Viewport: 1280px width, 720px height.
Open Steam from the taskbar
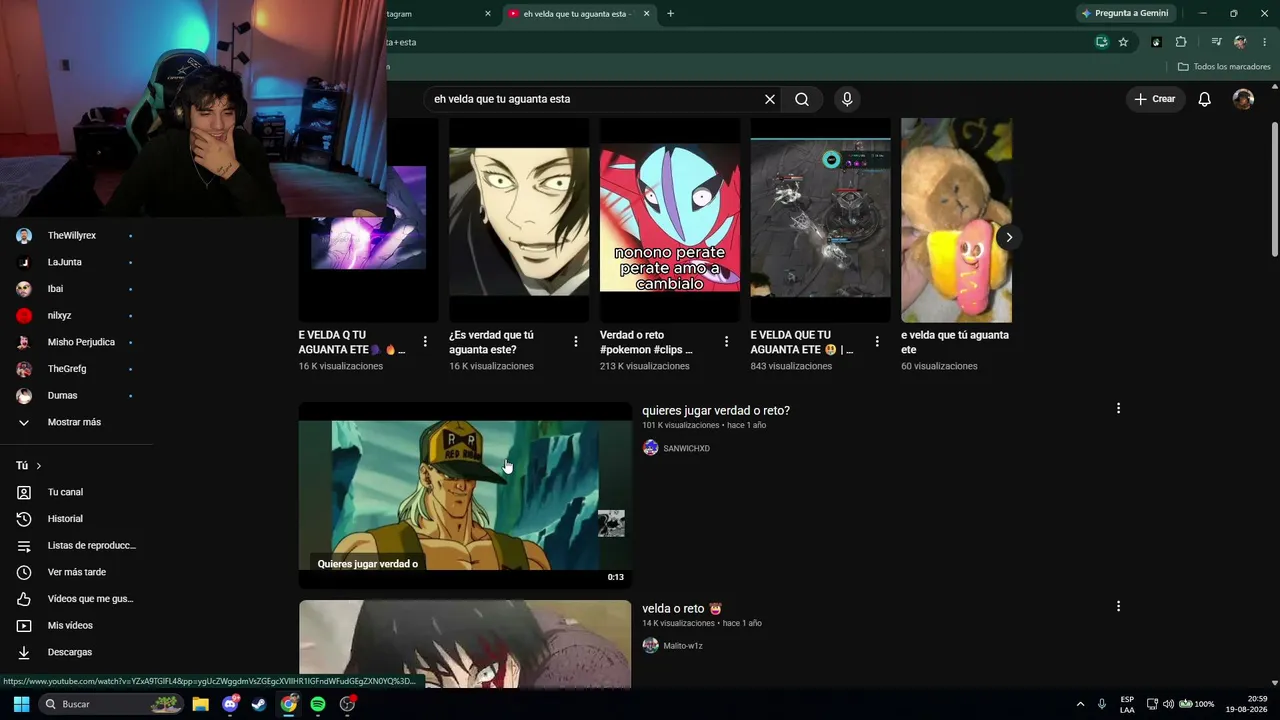point(258,704)
